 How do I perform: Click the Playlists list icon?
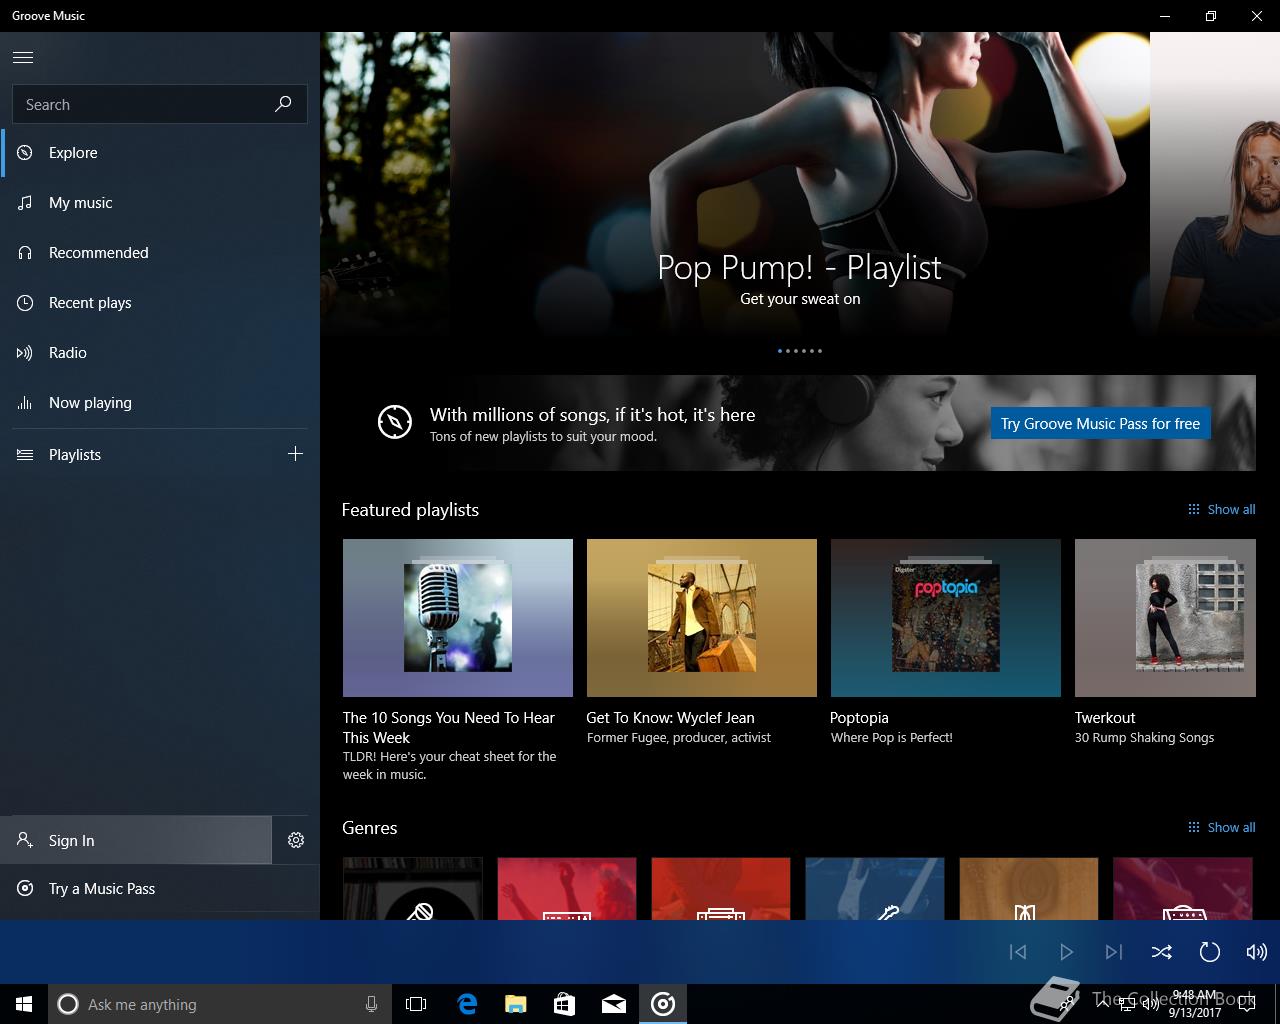pos(25,455)
